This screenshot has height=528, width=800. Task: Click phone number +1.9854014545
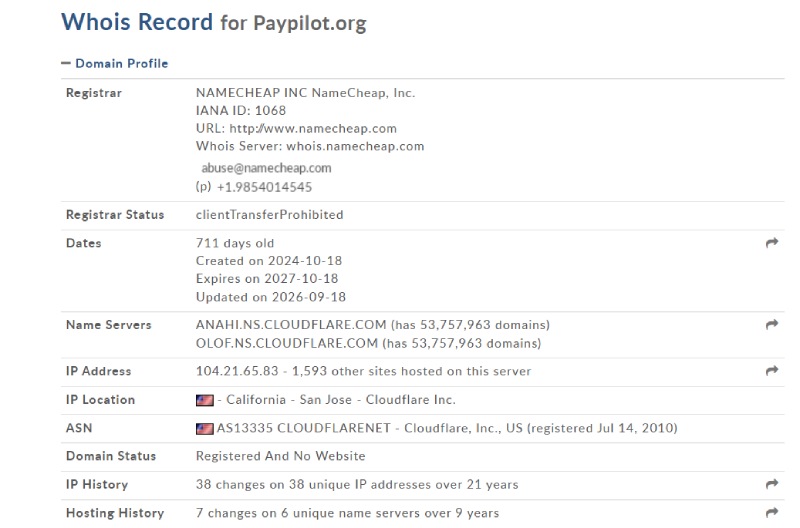pos(264,187)
